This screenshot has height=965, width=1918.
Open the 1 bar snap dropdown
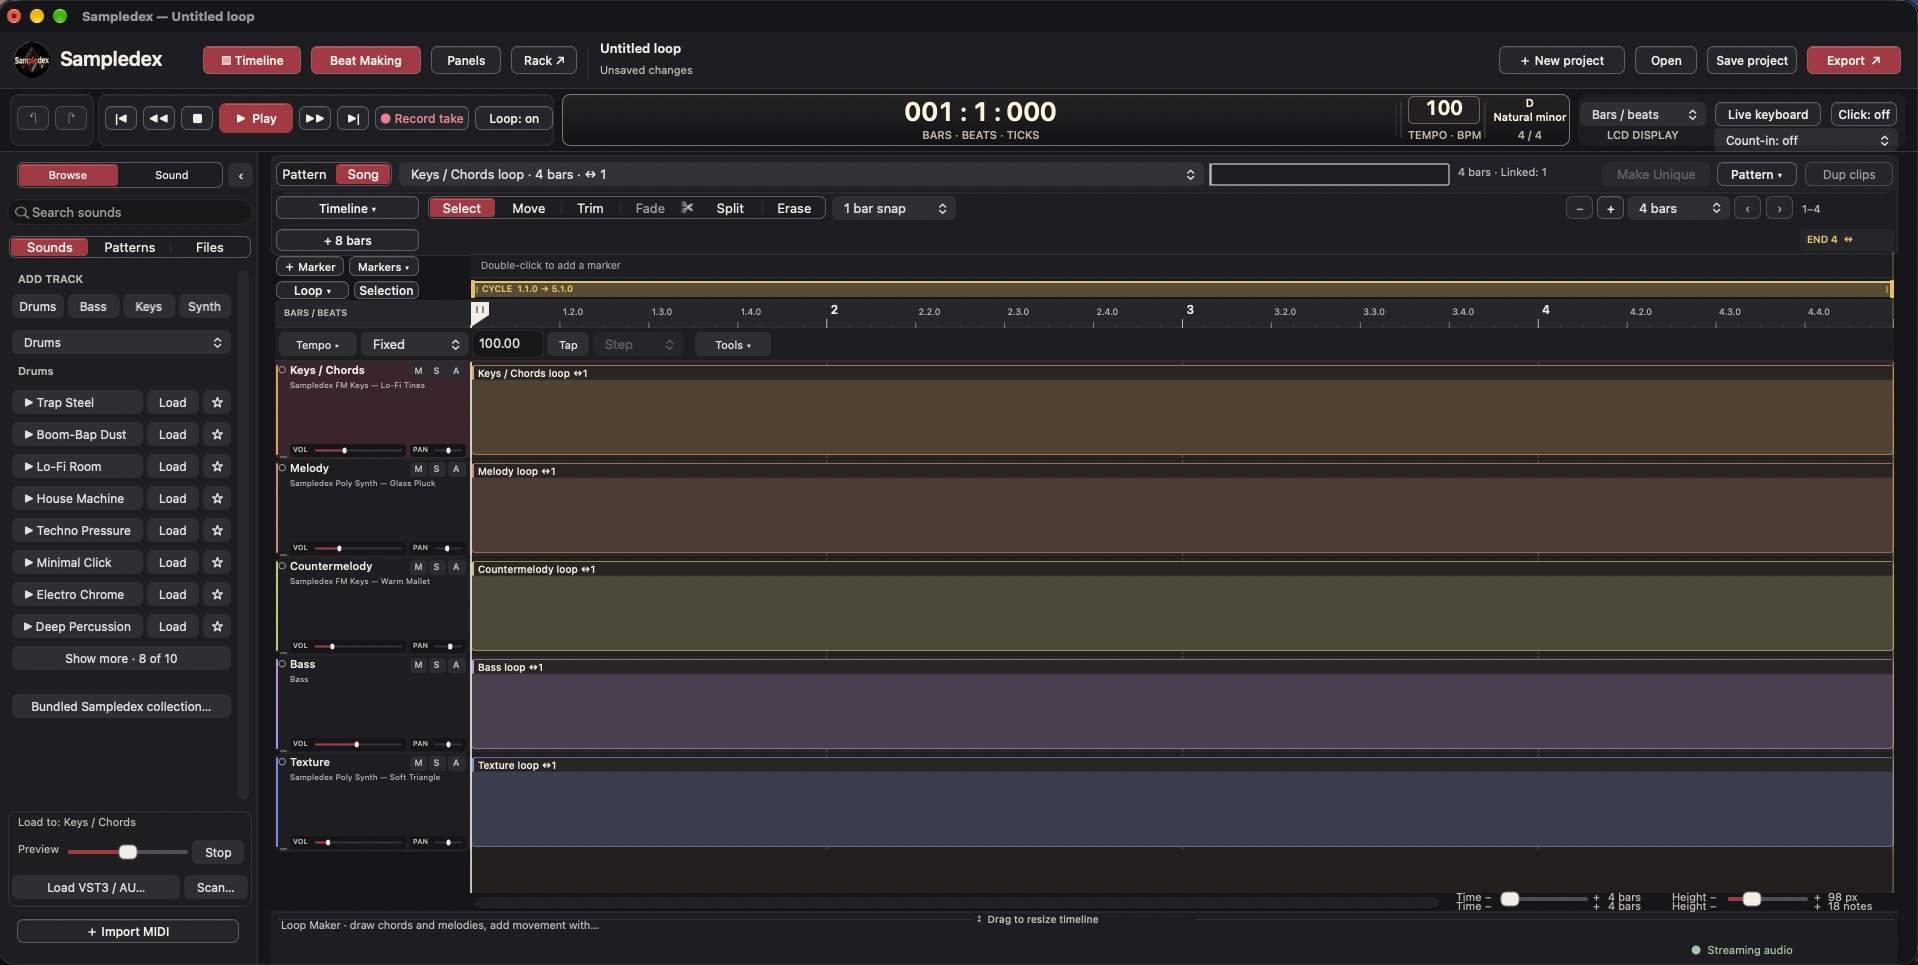894,208
